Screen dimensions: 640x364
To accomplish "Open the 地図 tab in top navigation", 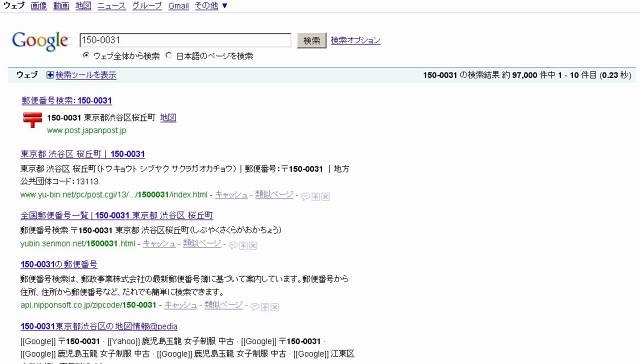I will 83,6.
